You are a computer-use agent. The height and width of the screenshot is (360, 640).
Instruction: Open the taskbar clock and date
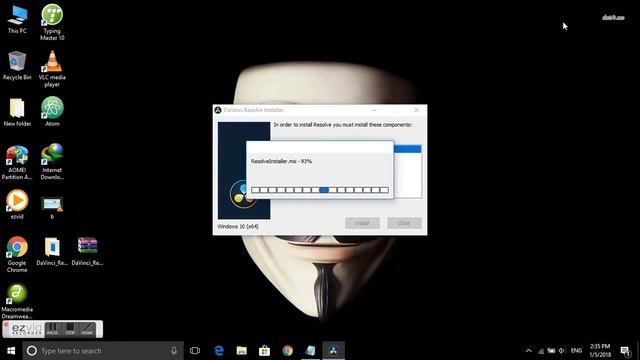600,351
